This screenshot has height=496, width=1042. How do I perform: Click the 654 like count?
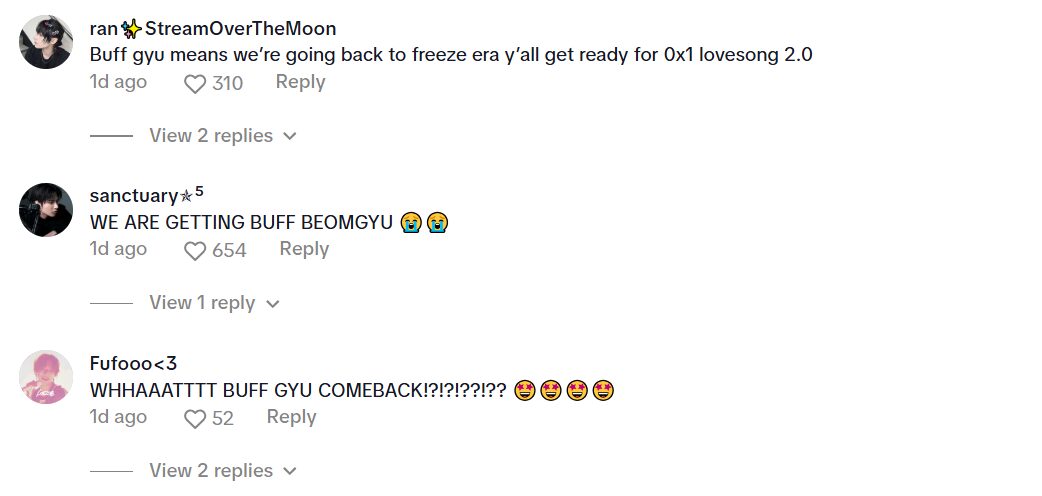(229, 251)
